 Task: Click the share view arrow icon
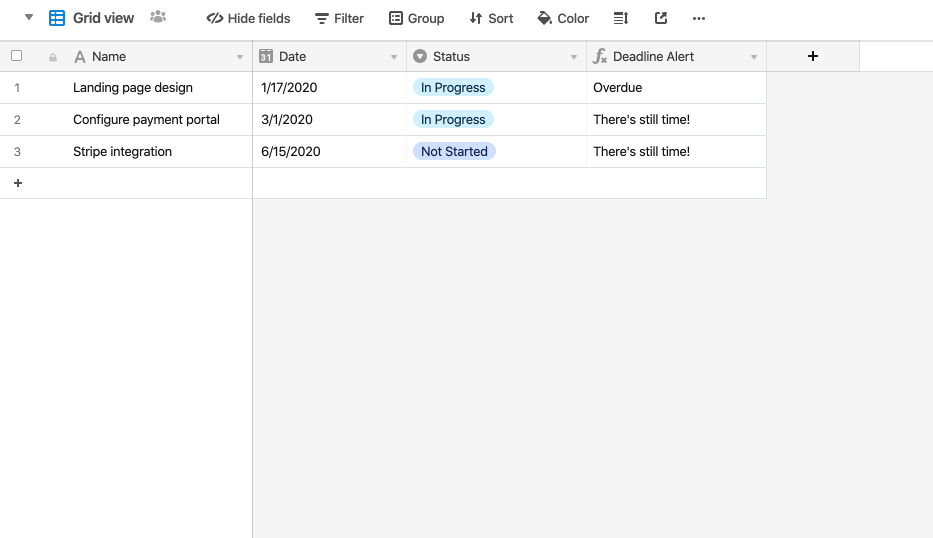point(660,18)
